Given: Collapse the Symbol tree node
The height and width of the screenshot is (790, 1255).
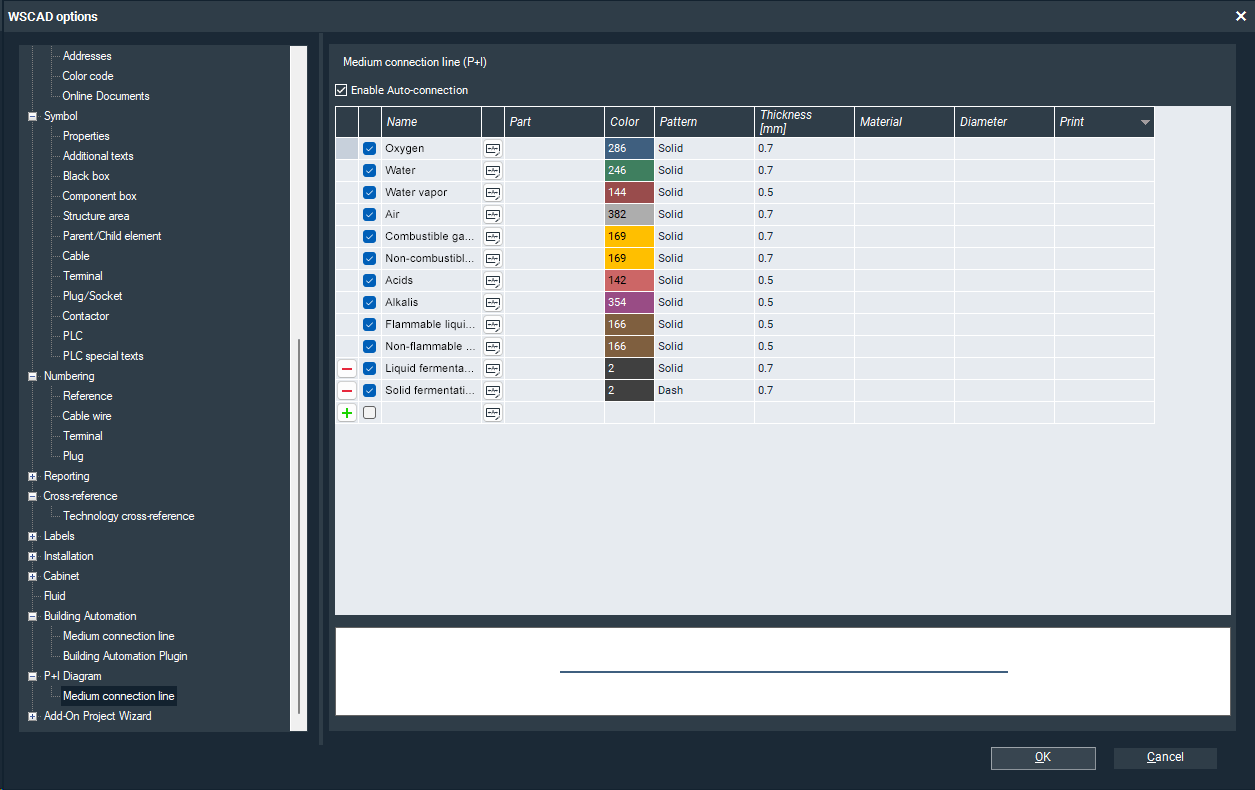Looking at the screenshot, I should 33,116.
